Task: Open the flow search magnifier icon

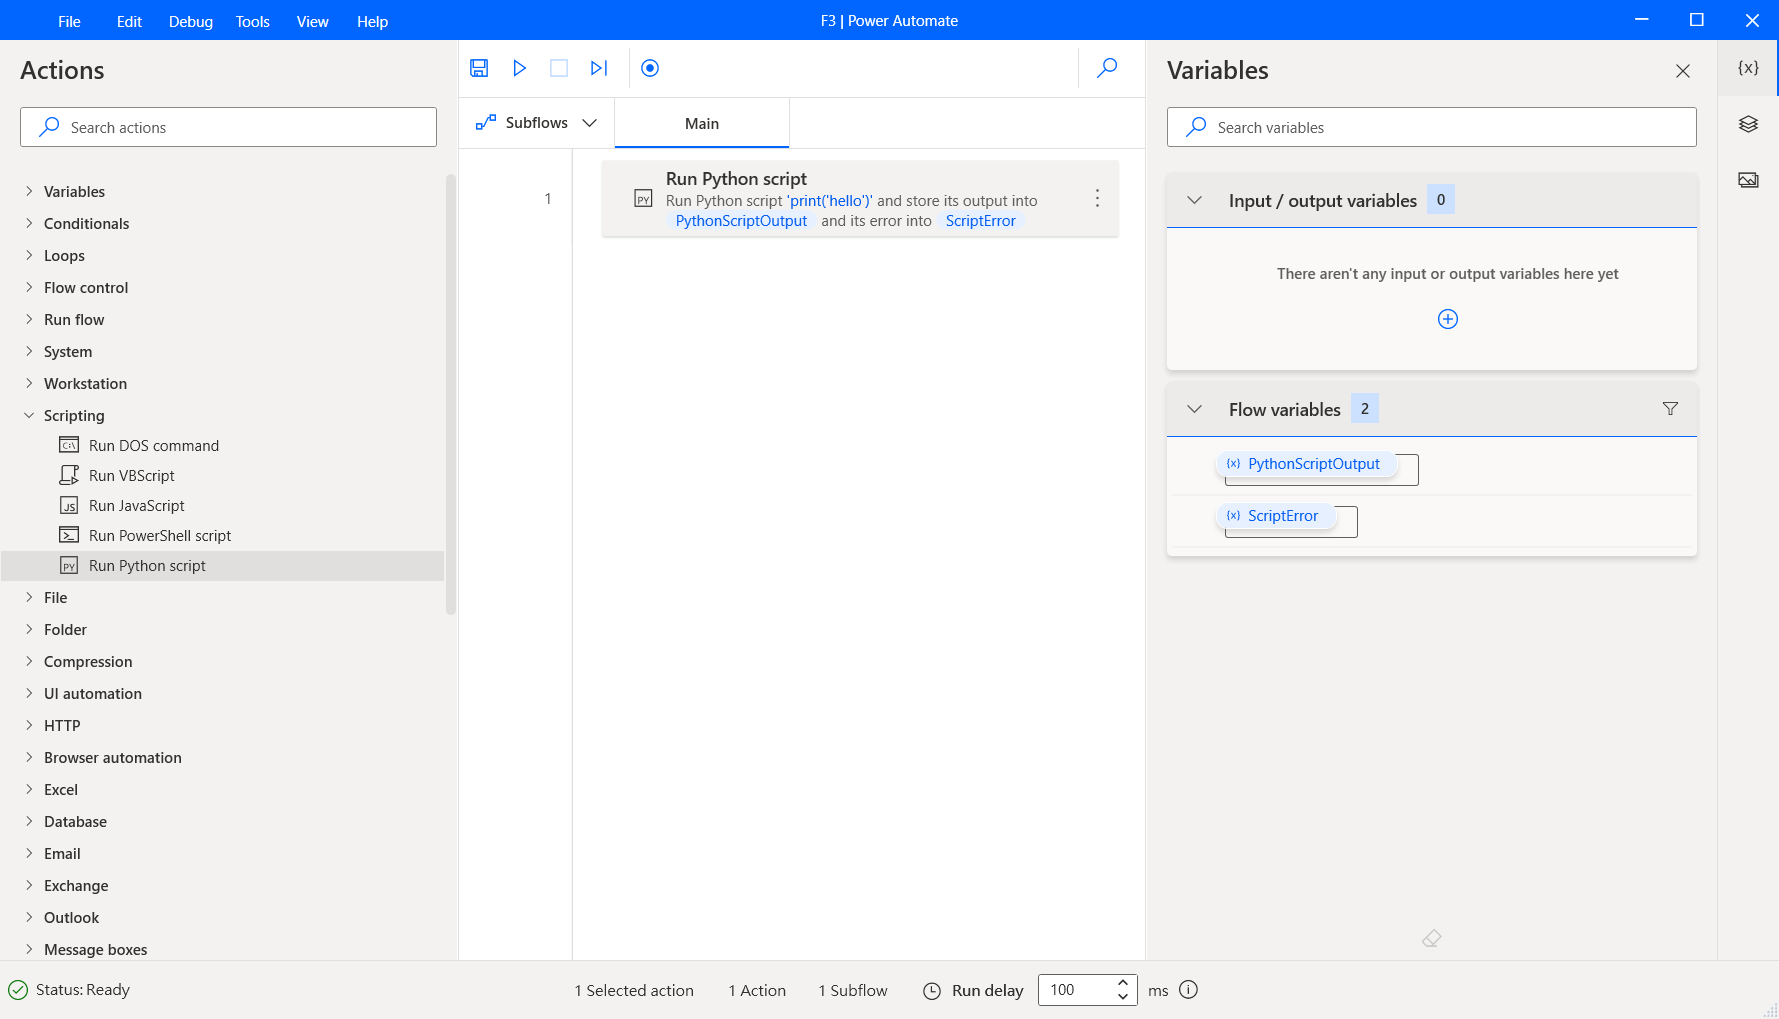Action: coord(1107,68)
